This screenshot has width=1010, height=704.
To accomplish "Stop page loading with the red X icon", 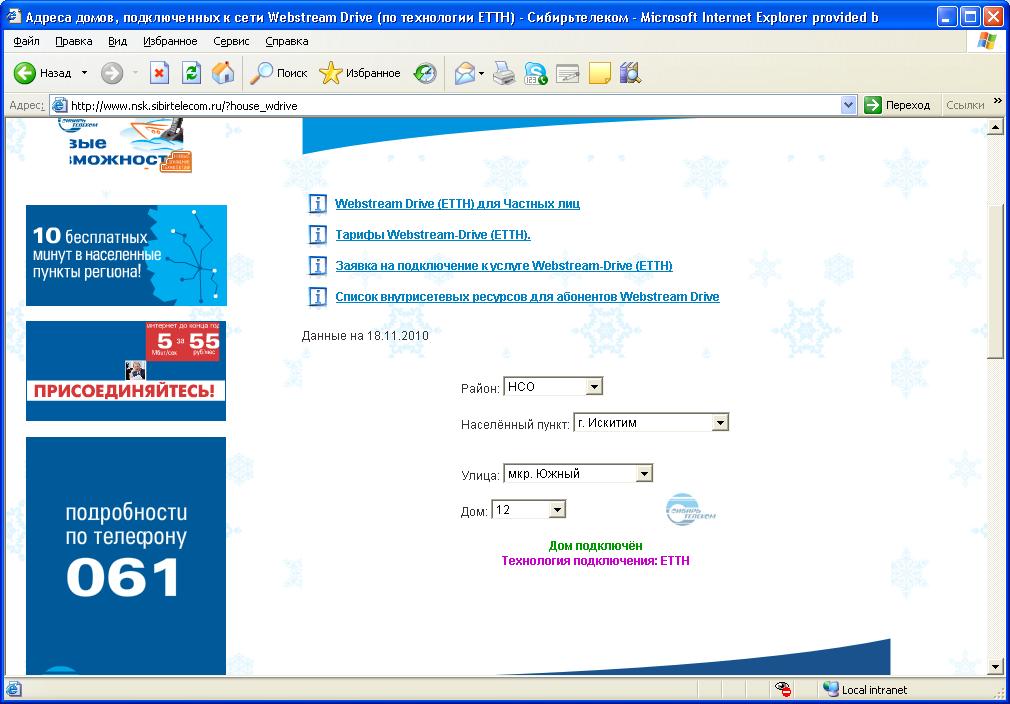I will pyautogui.click(x=159, y=73).
